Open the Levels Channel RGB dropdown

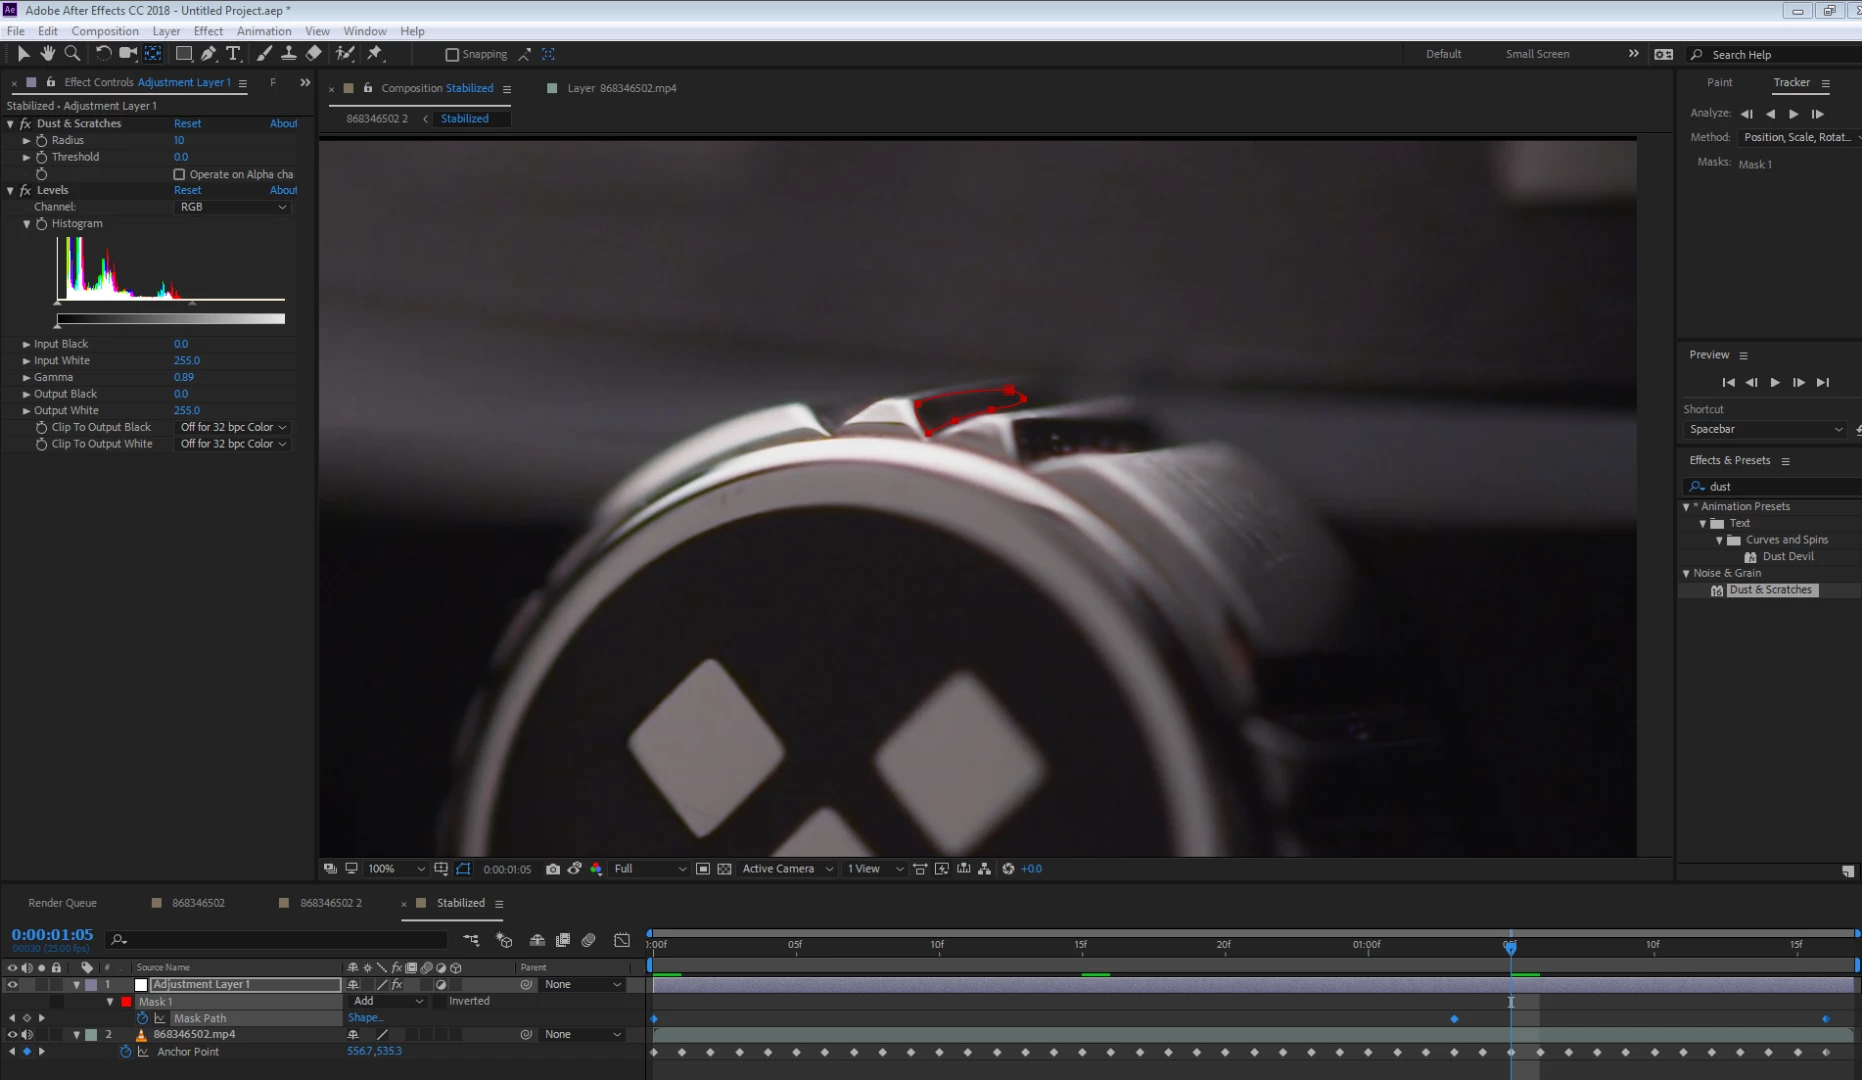point(233,207)
